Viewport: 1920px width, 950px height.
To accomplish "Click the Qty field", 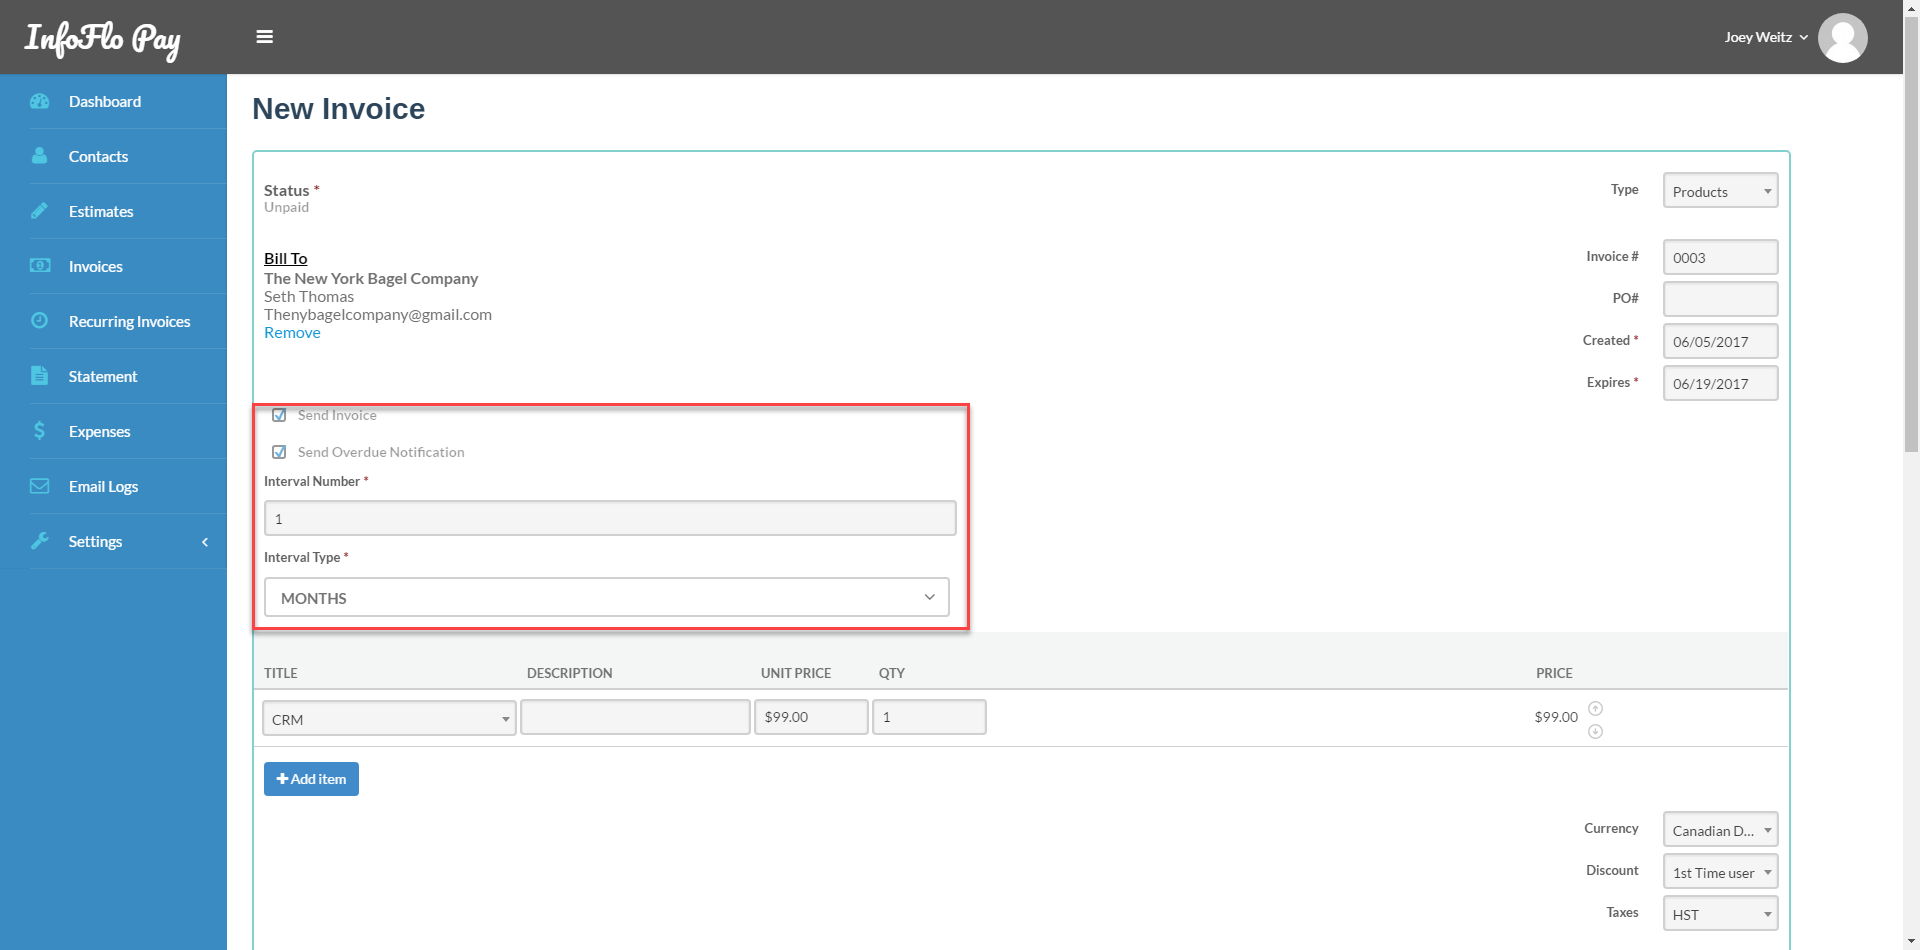I will click(929, 717).
